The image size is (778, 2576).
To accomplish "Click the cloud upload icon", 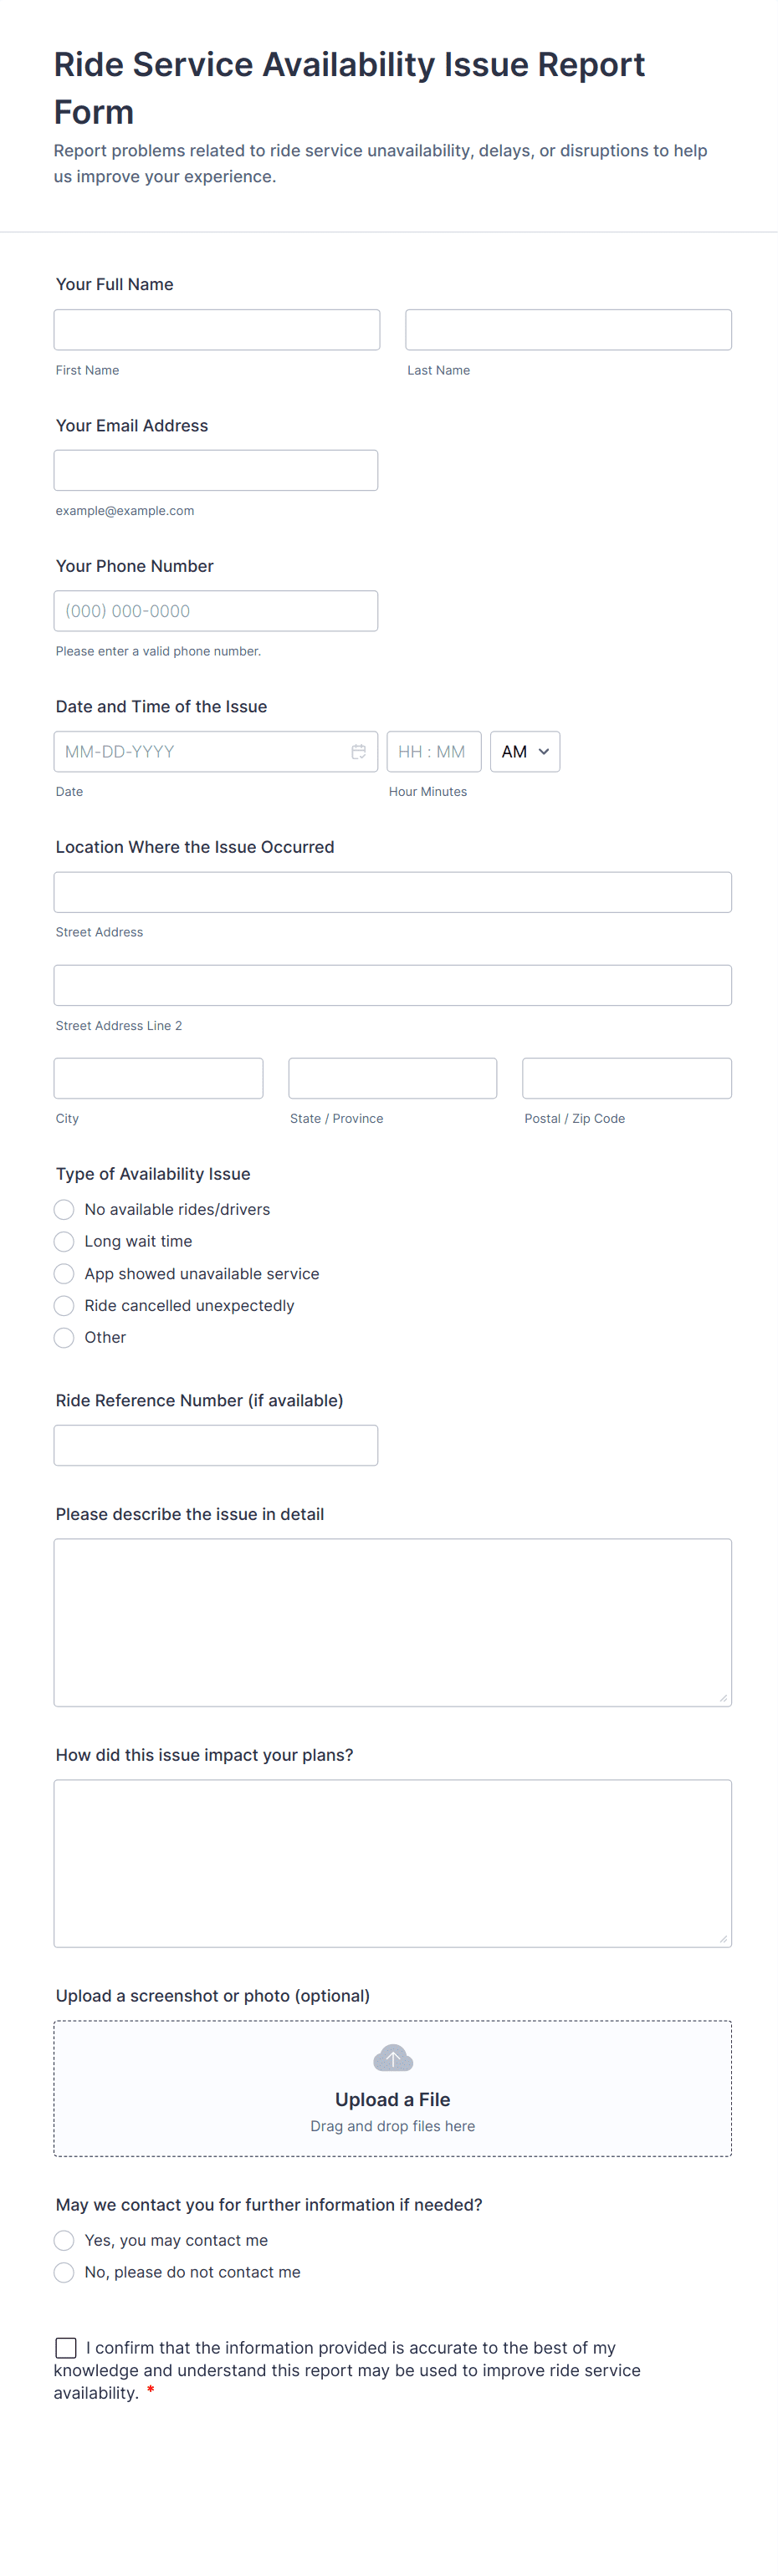I will 392,2058.
